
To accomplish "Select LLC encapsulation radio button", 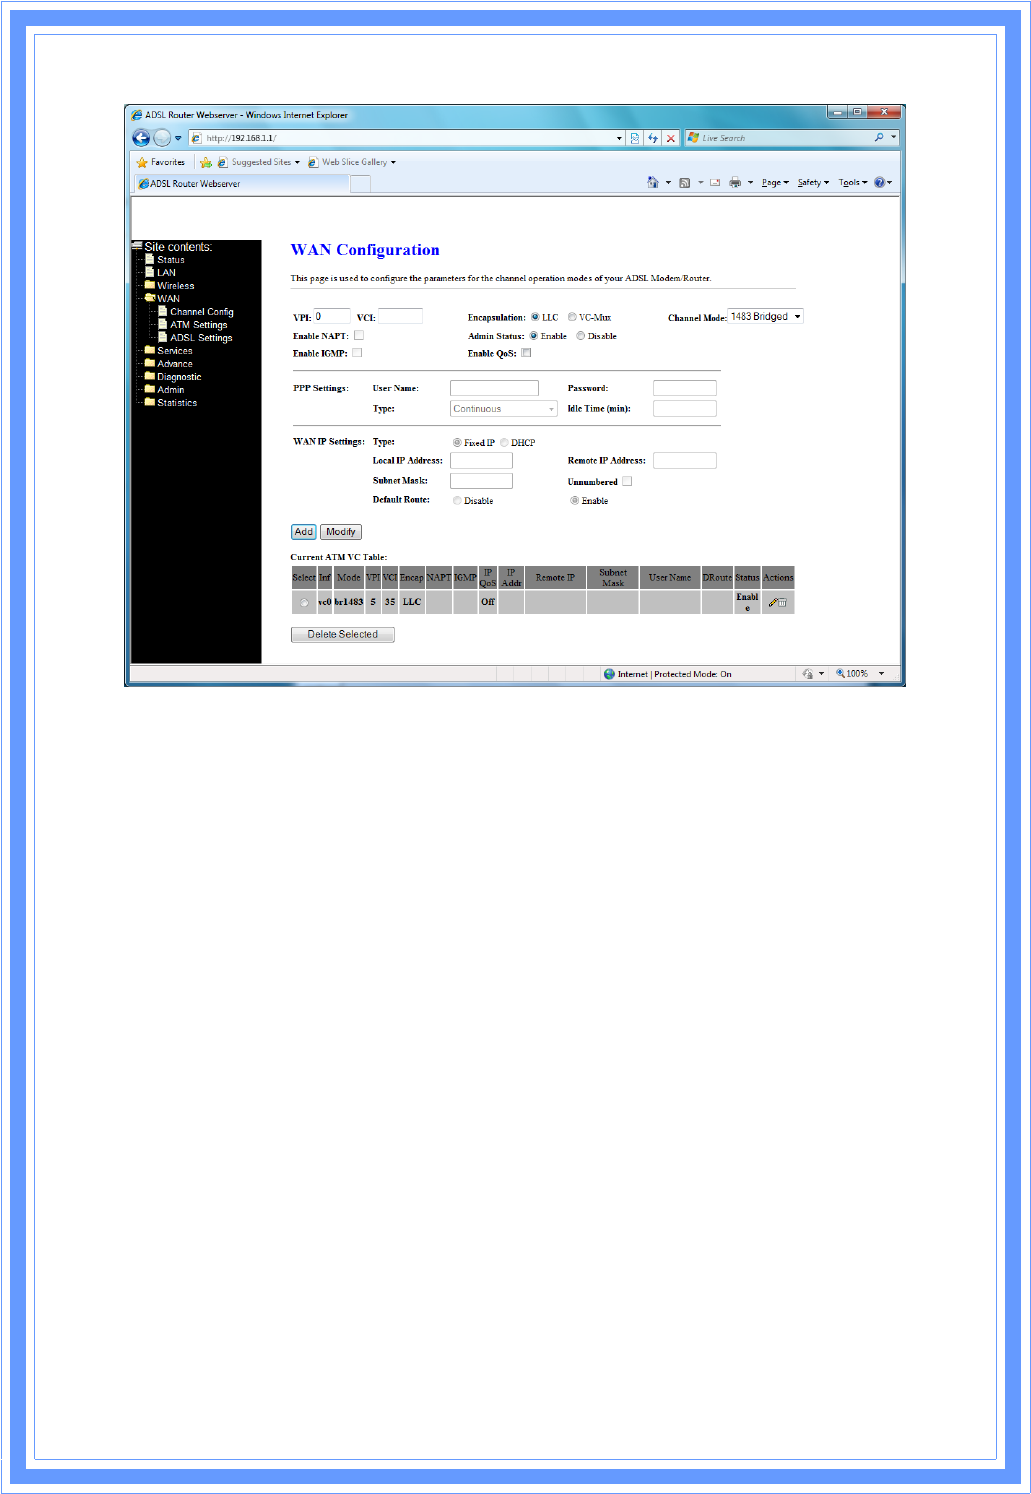I will click(535, 317).
